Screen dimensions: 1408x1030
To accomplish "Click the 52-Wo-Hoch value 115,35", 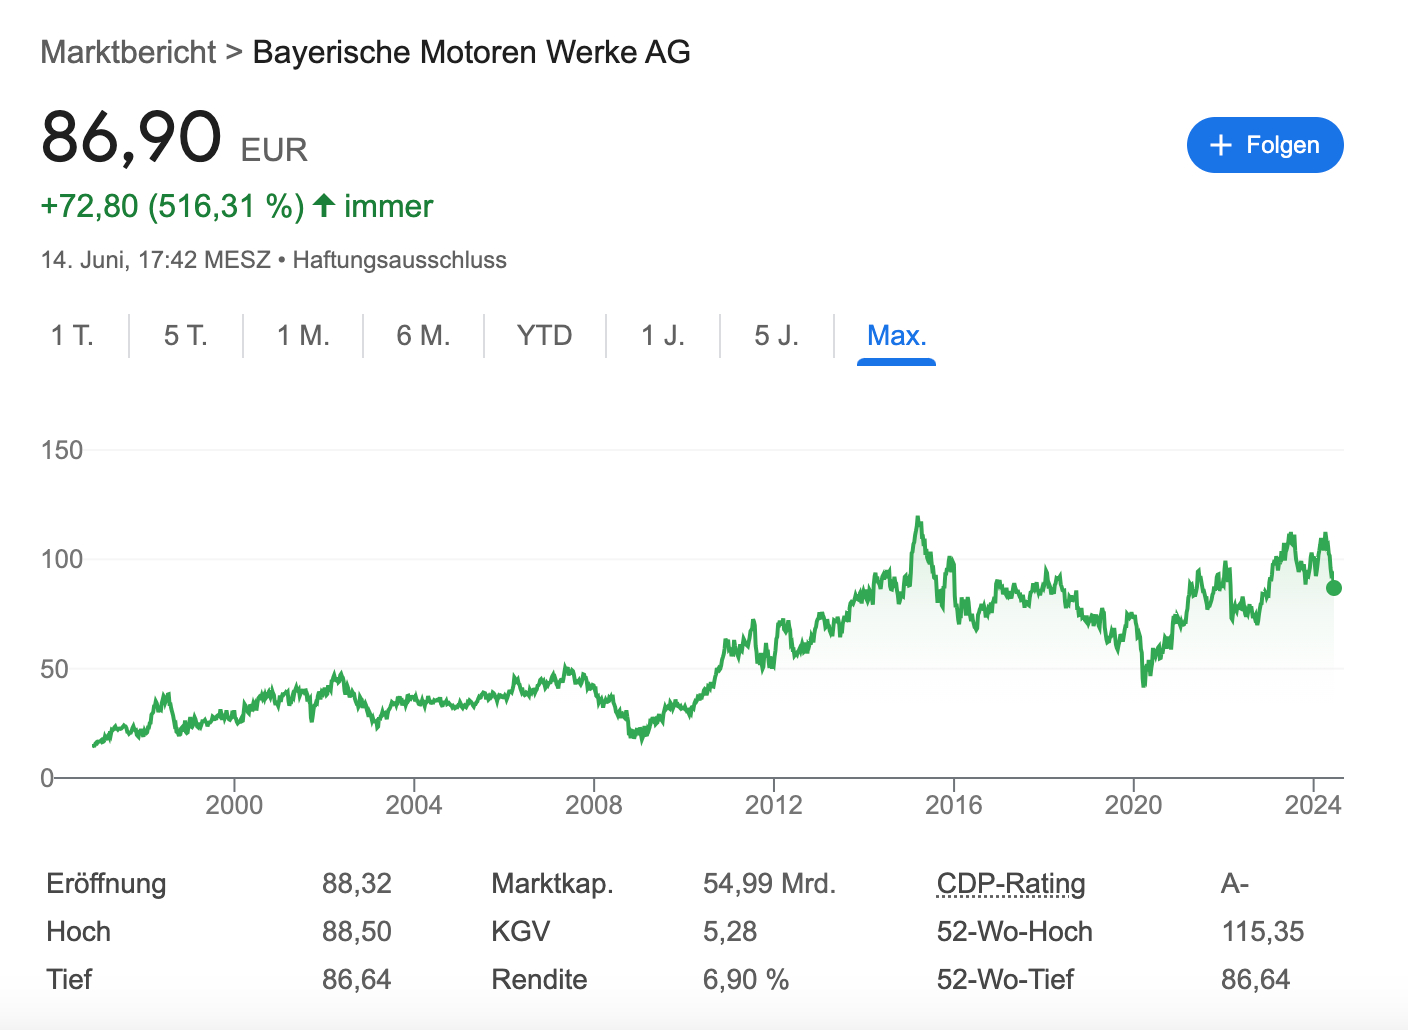I will coord(1263,932).
